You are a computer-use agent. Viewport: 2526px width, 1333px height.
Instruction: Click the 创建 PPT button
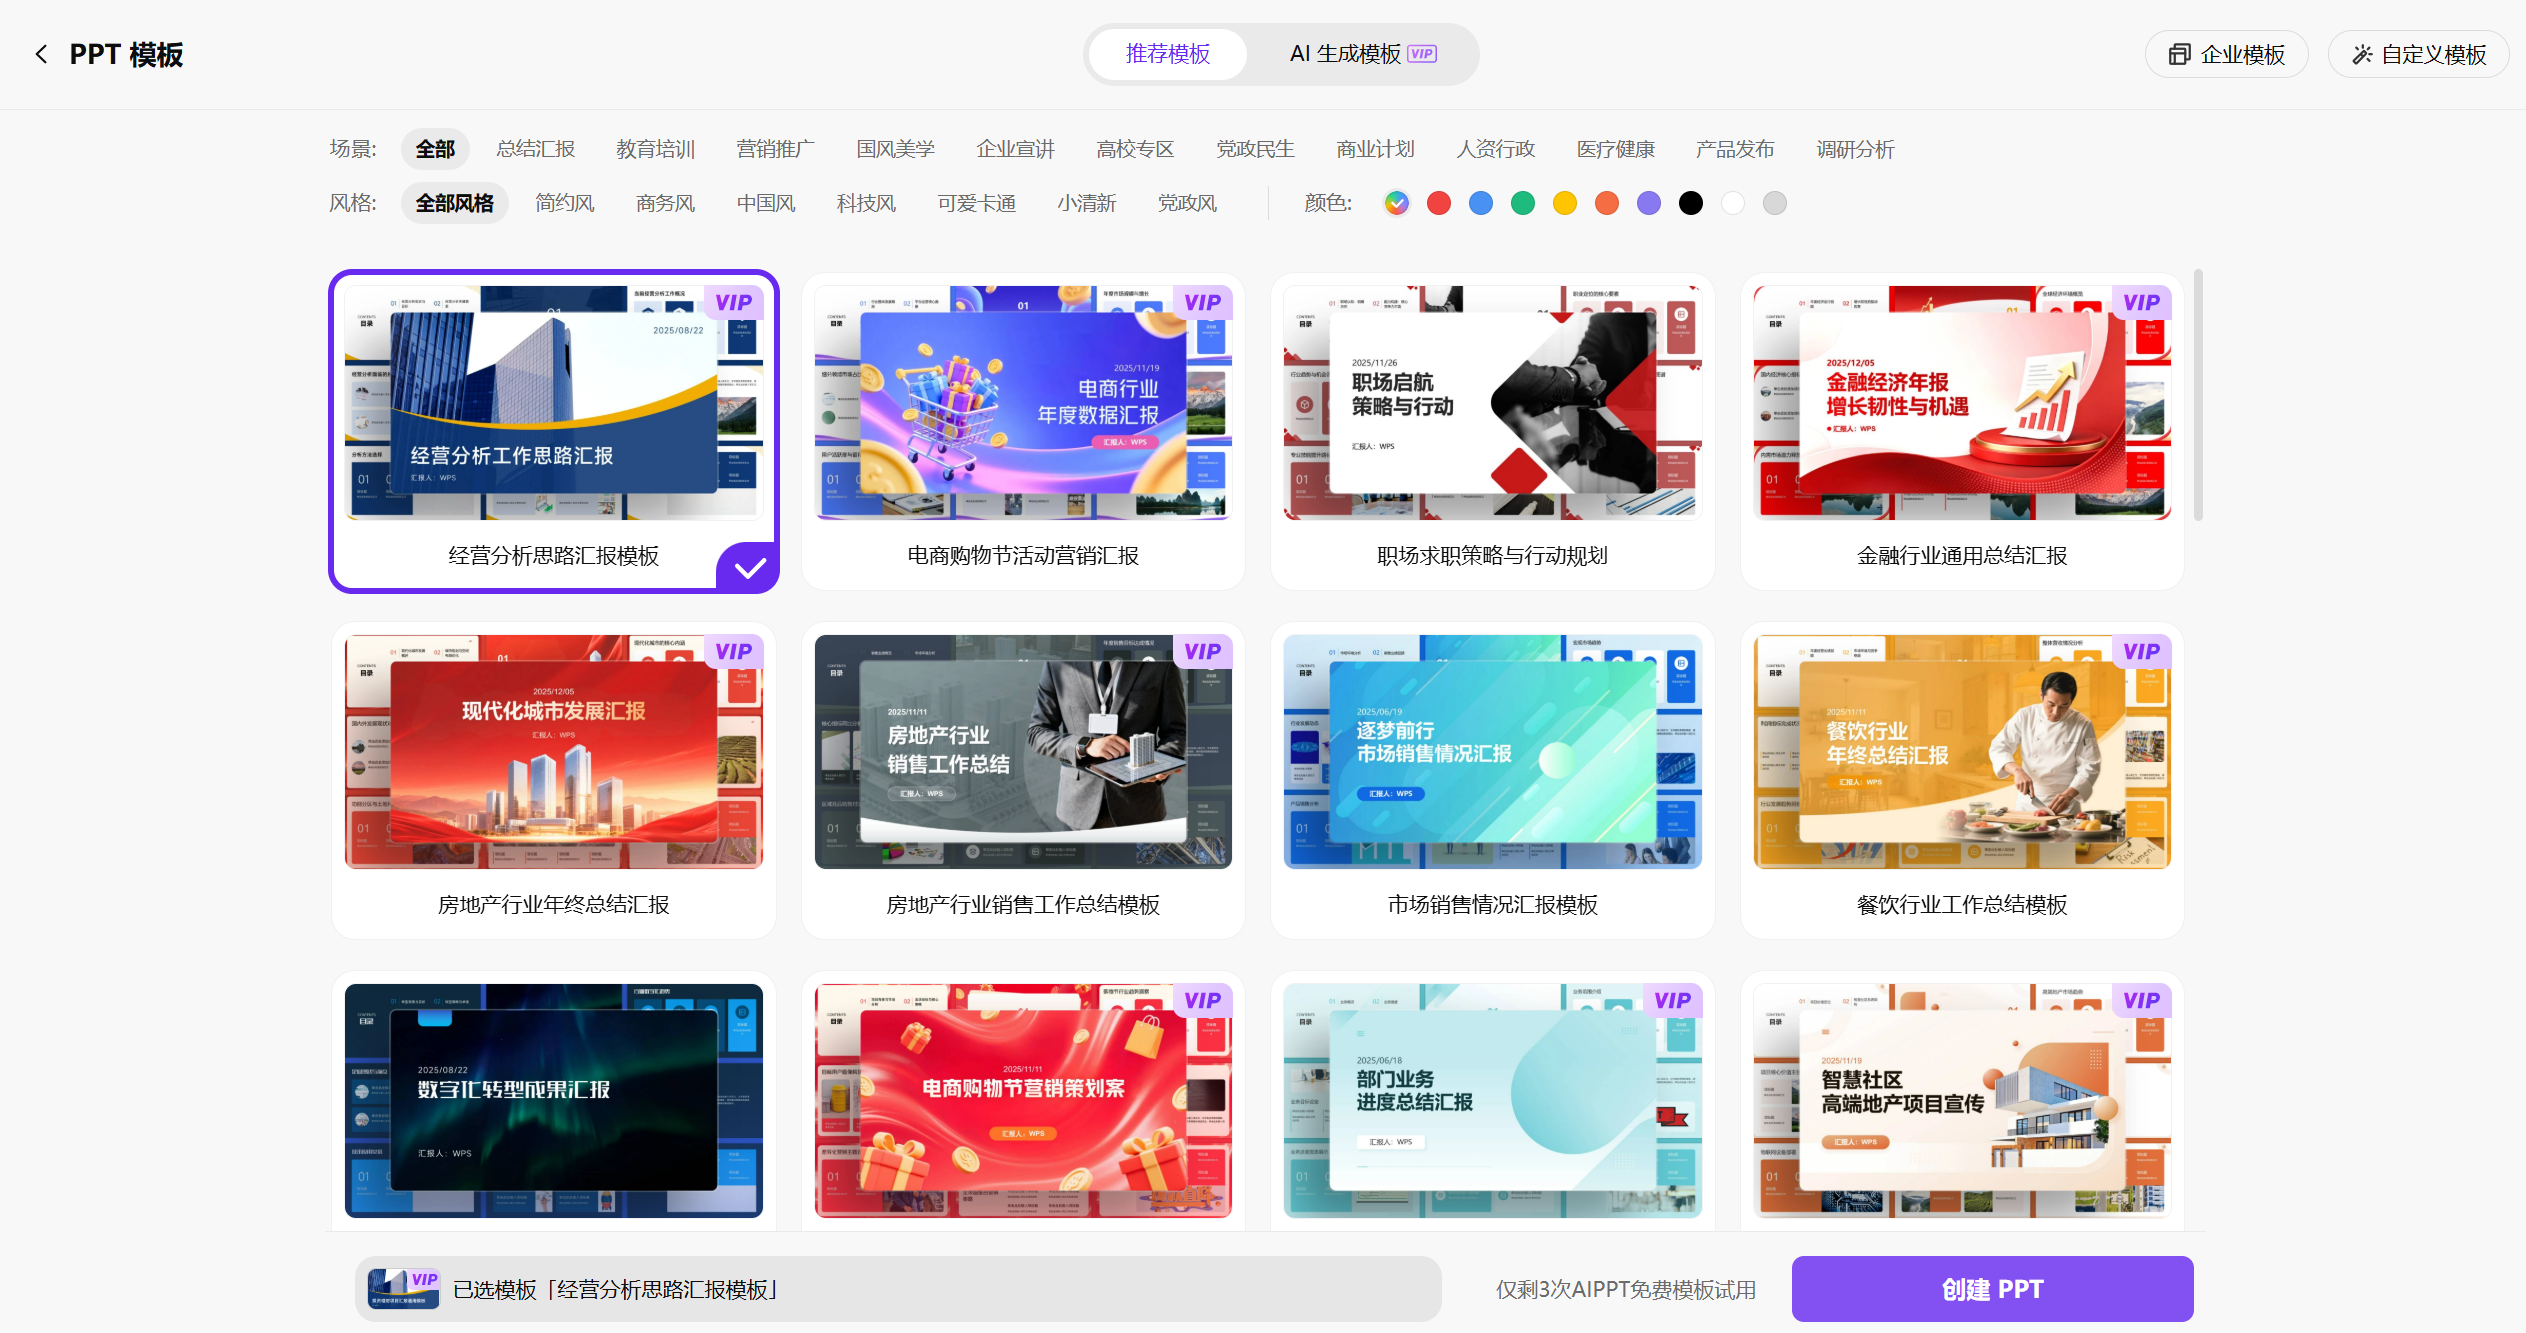coord(1991,1289)
